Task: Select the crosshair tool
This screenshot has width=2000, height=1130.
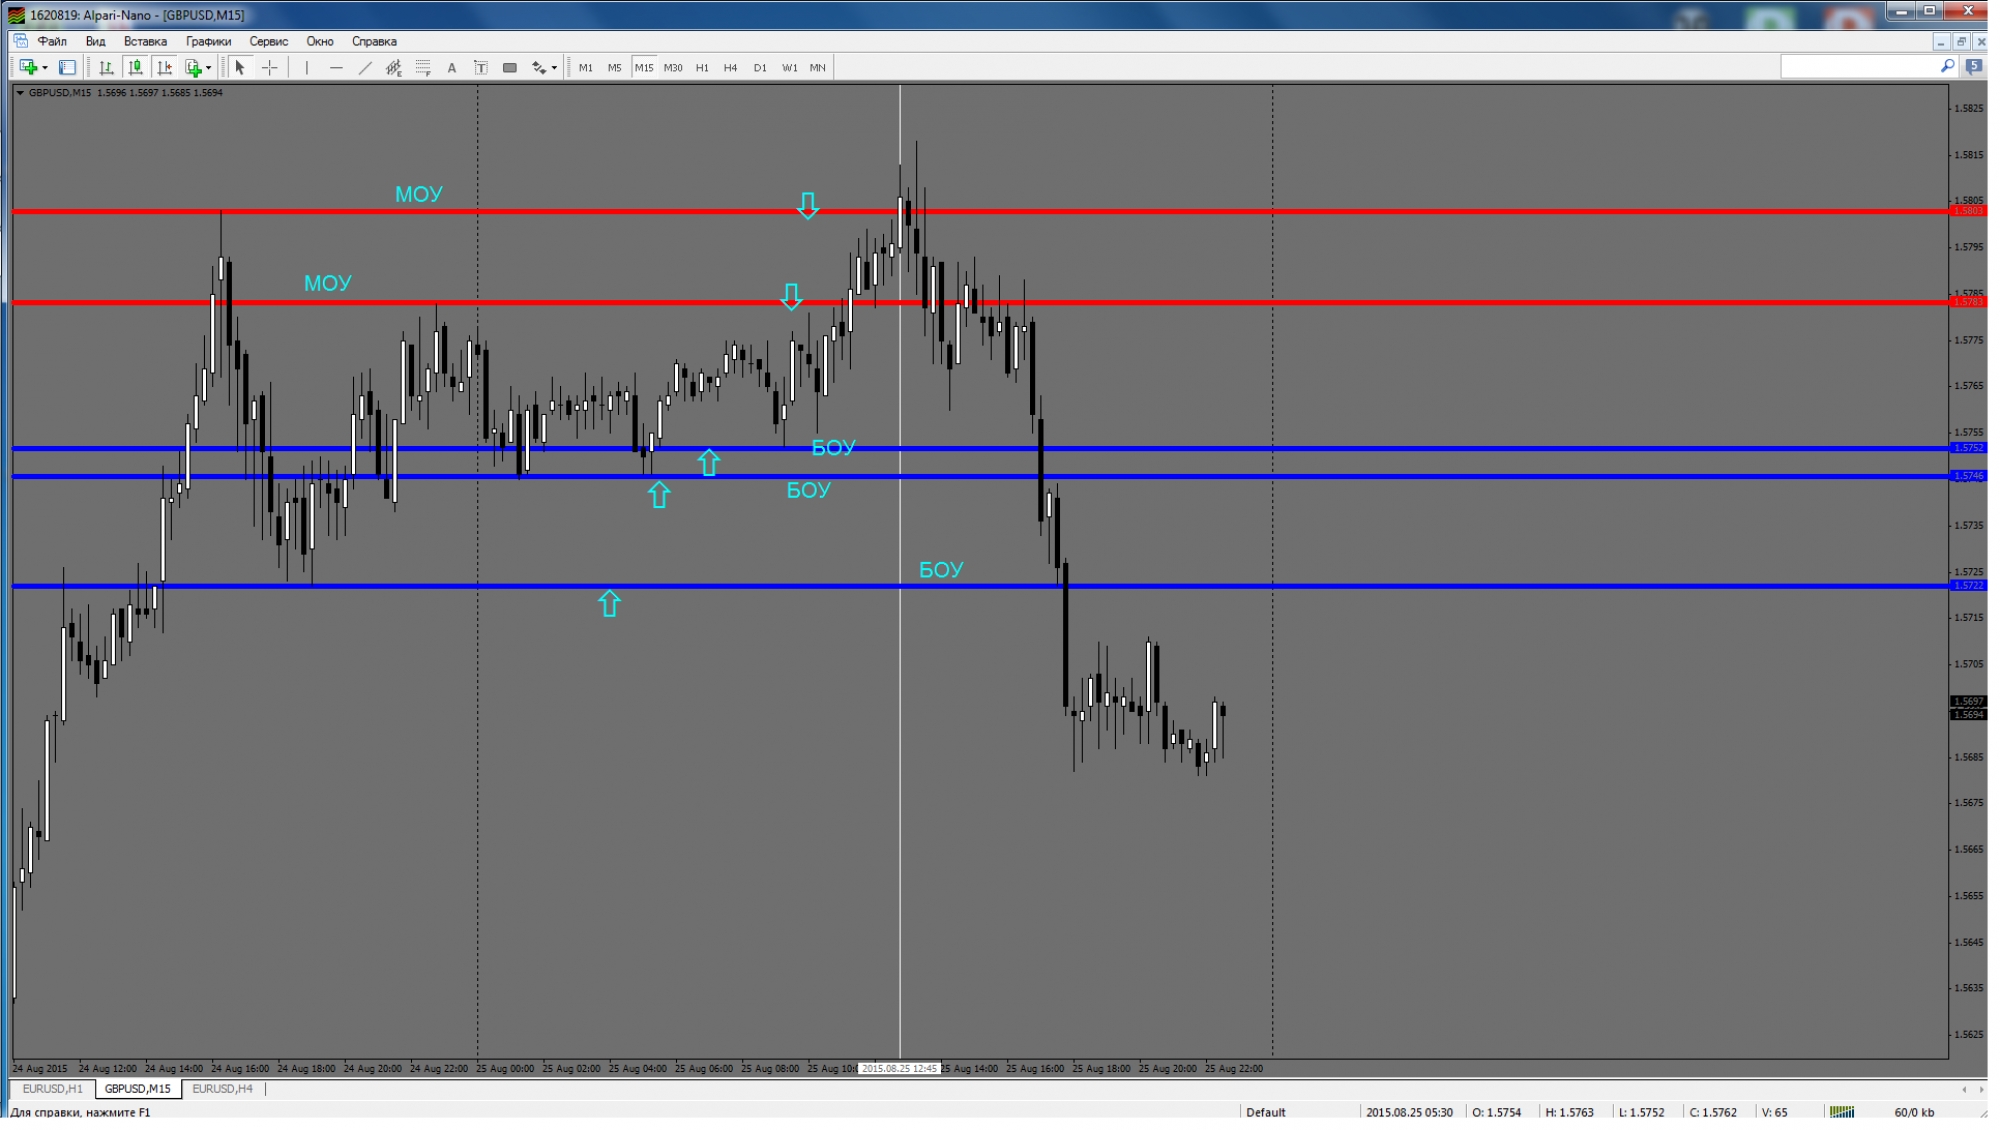Action: pyautogui.click(x=270, y=68)
